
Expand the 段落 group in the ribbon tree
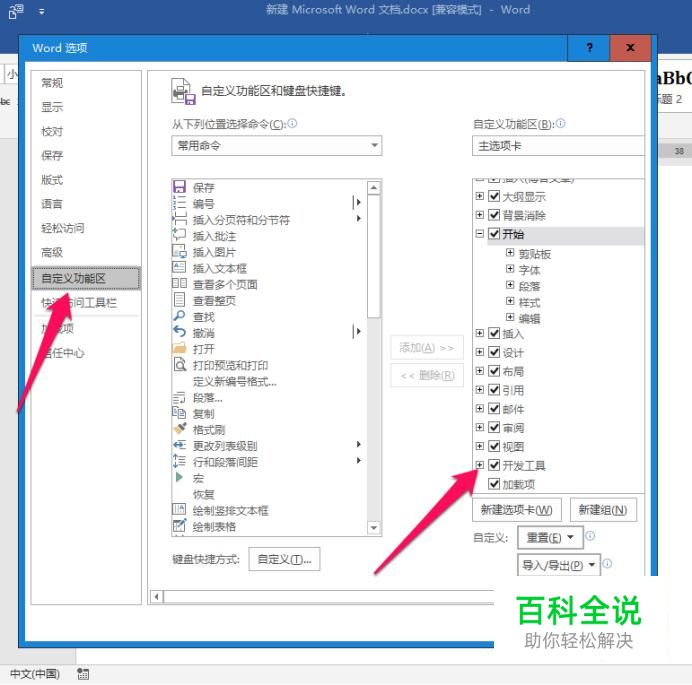(x=510, y=285)
